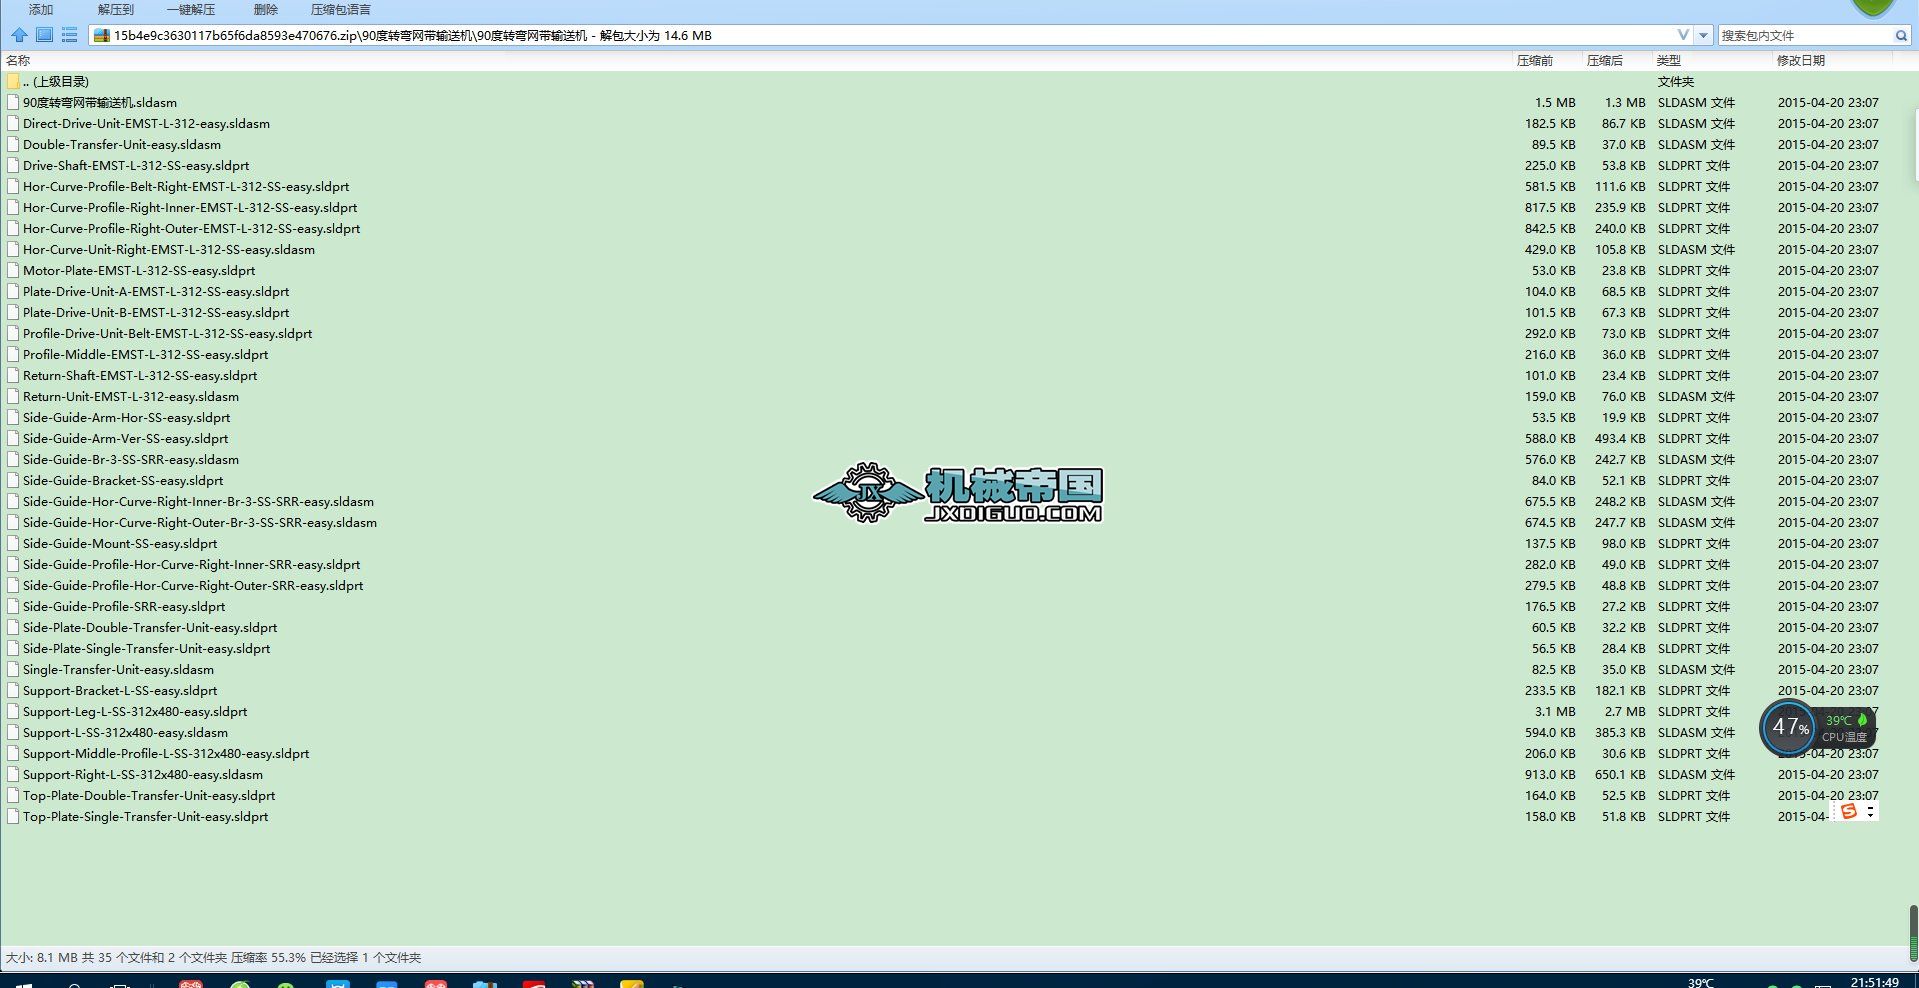
Task: Click the file icon of Top-Plate-Single-Transfer-Unit-easy.sldprt
Action: tap(13, 817)
